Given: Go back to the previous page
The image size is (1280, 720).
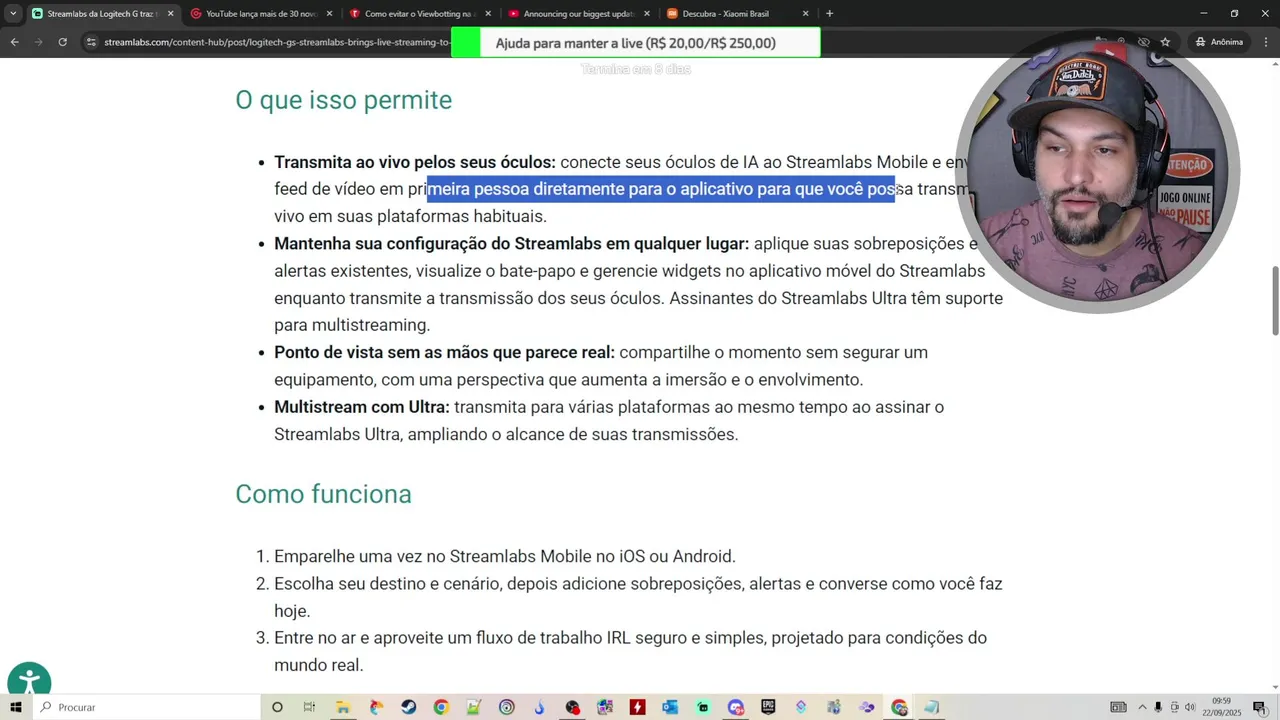Looking at the screenshot, I should (x=15, y=42).
